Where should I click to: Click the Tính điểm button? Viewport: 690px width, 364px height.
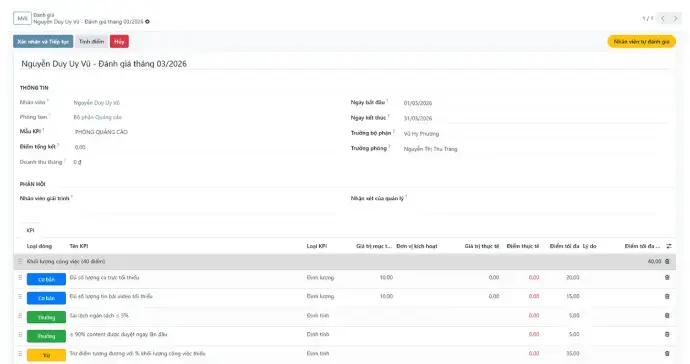(x=92, y=41)
